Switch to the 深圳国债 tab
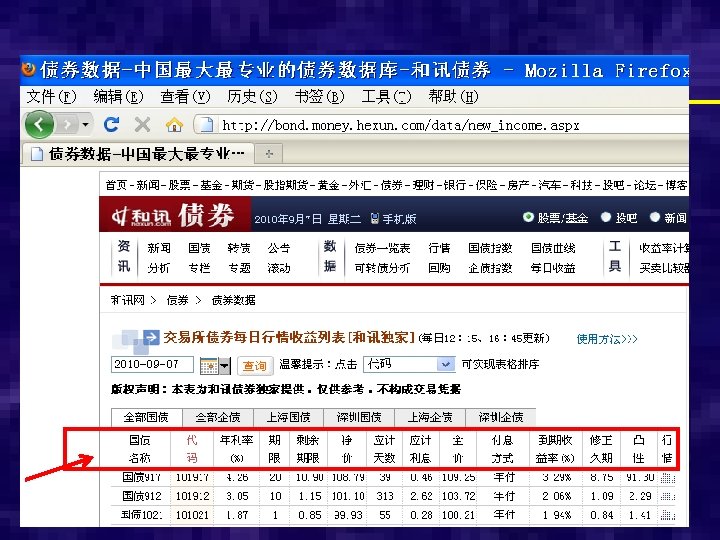This screenshot has width=720, height=540. (359, 417)
